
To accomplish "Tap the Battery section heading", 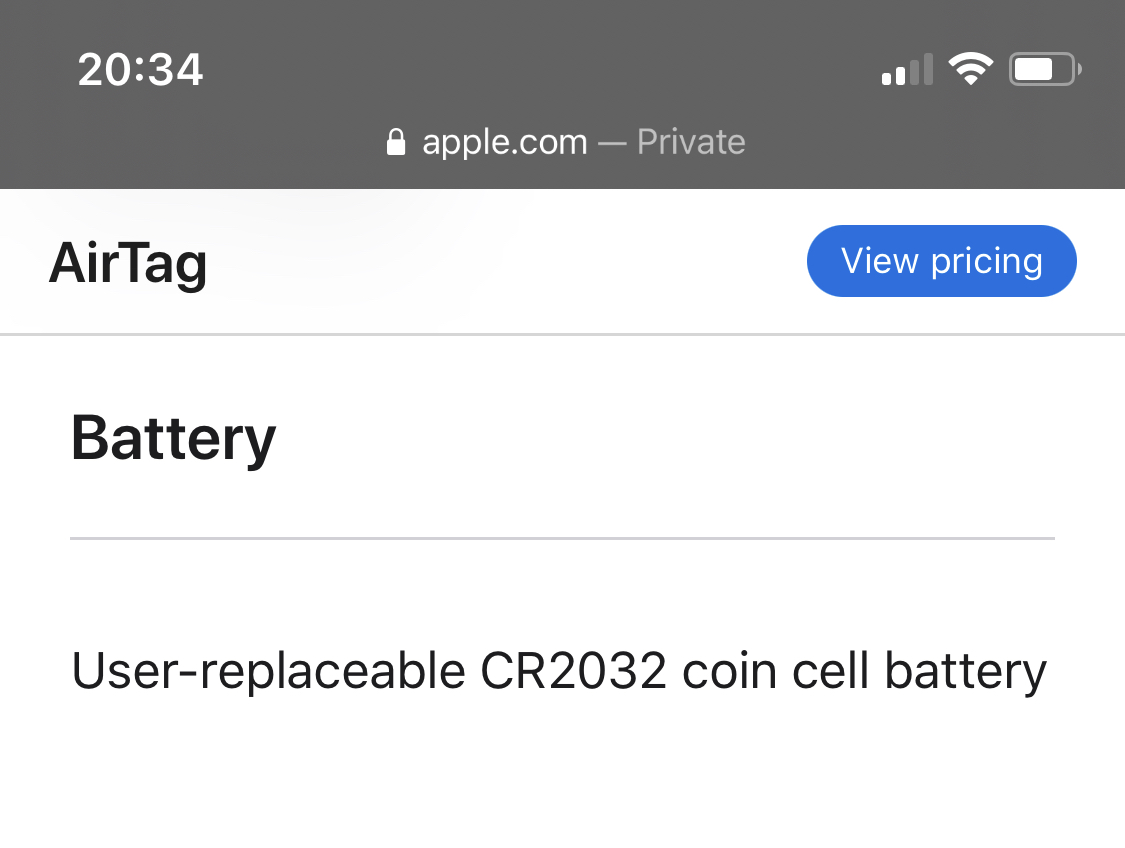I will [173, 437].
